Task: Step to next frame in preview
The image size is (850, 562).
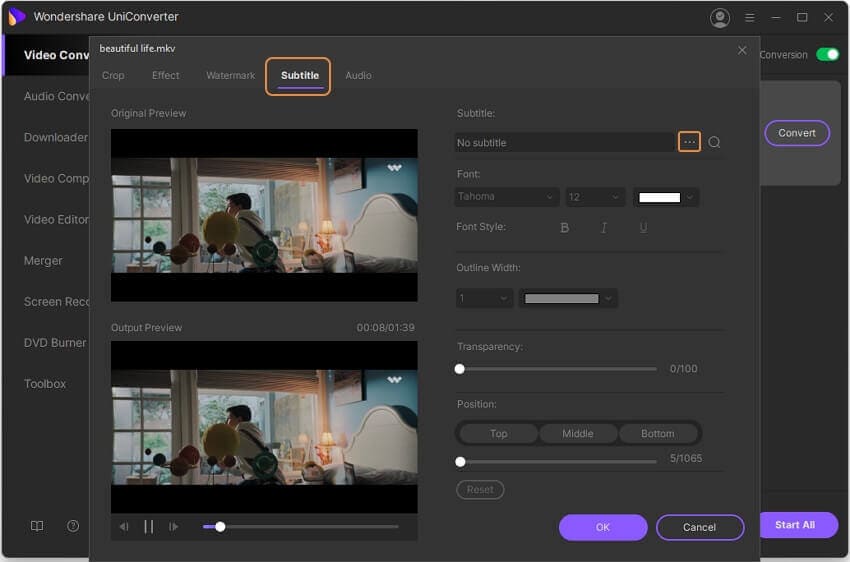Action: 173,526
